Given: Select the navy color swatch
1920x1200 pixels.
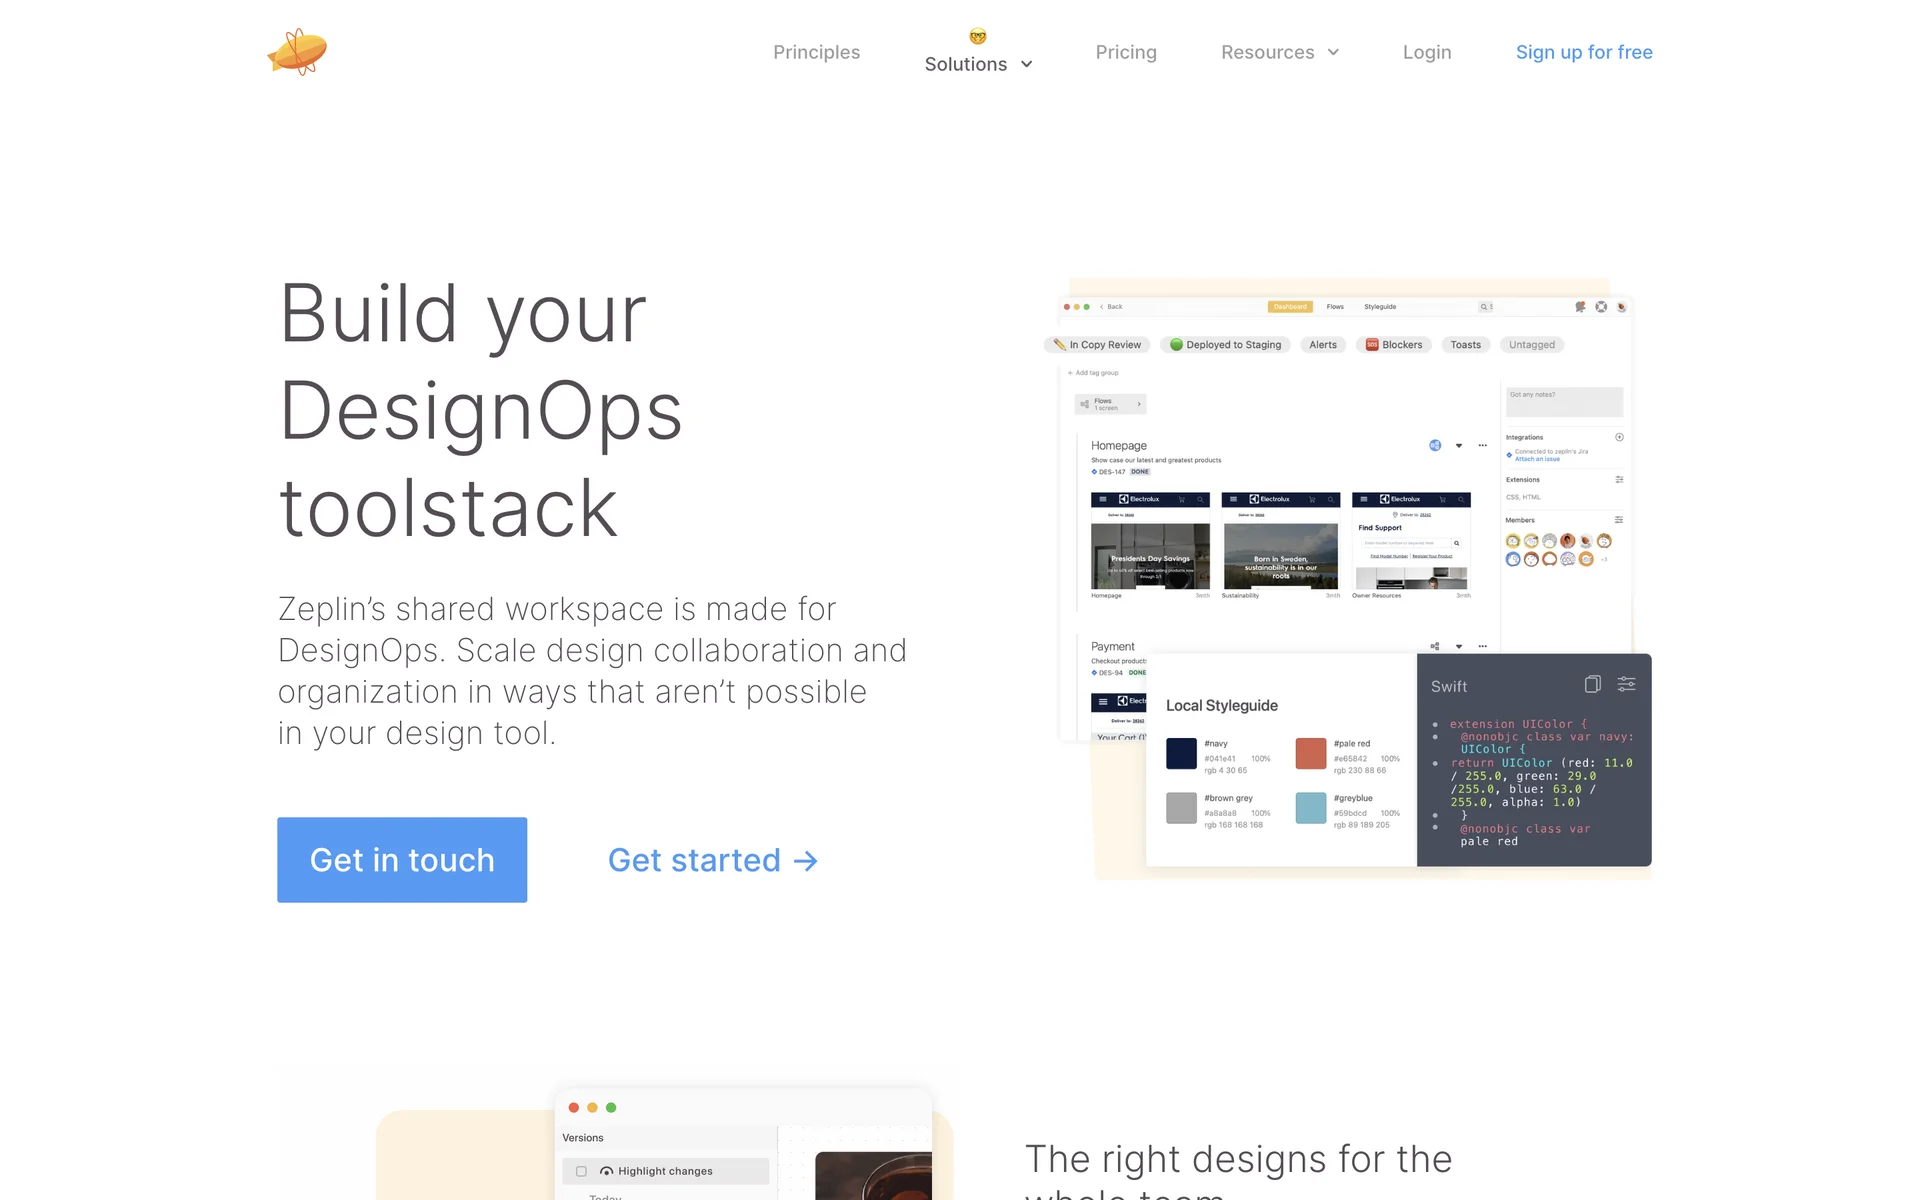Looking at the screenshot, I should click(1181, 753).
